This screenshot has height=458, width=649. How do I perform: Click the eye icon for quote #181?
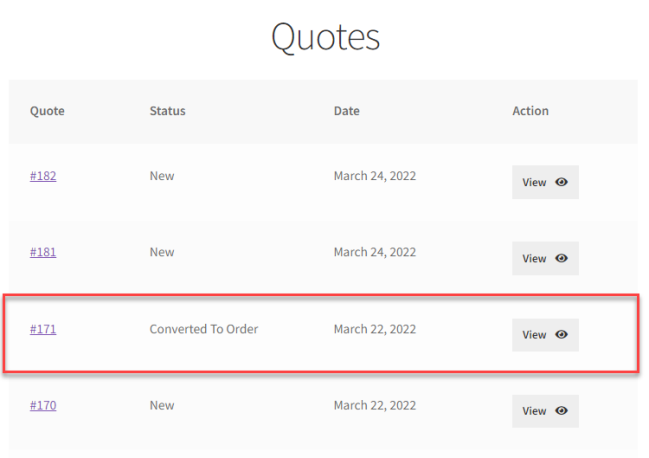pyautogui.click(x=561, y=258)
